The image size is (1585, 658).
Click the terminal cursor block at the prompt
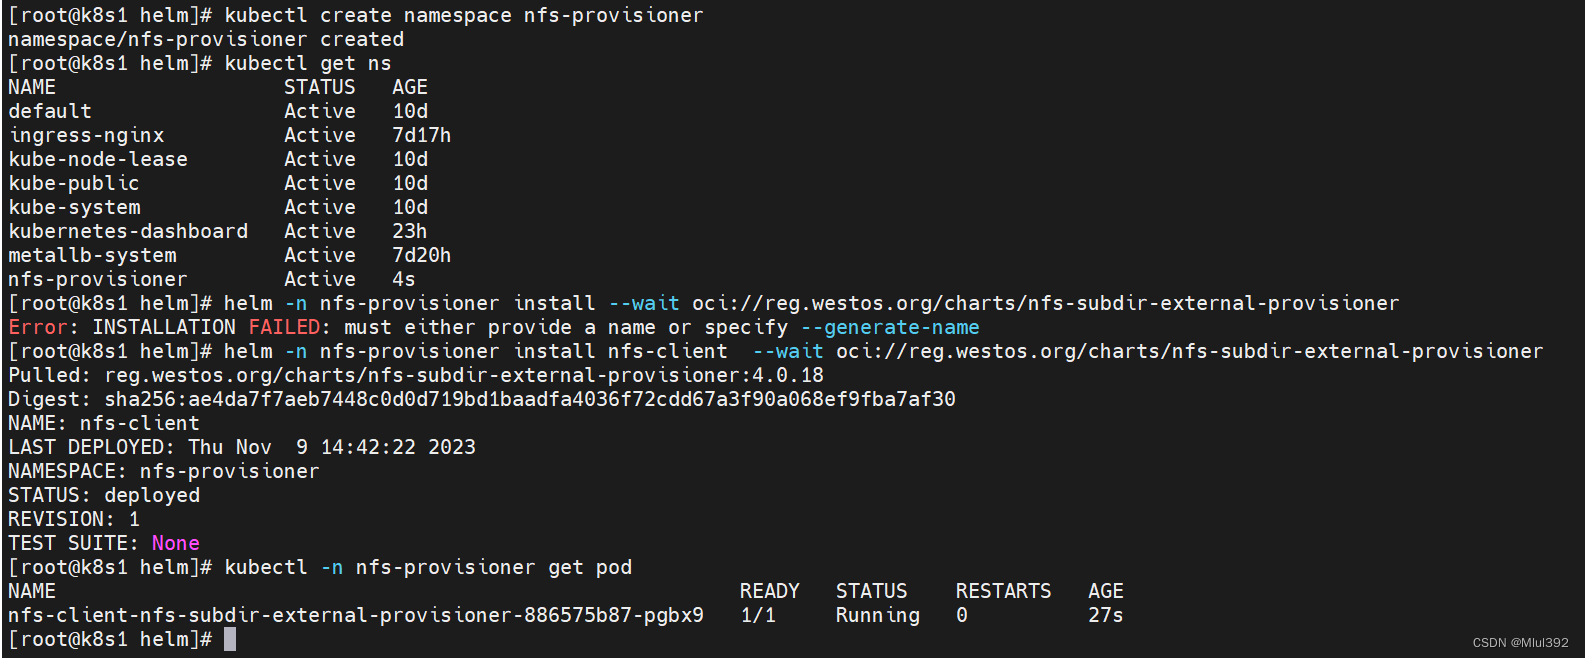click(230, 639)
